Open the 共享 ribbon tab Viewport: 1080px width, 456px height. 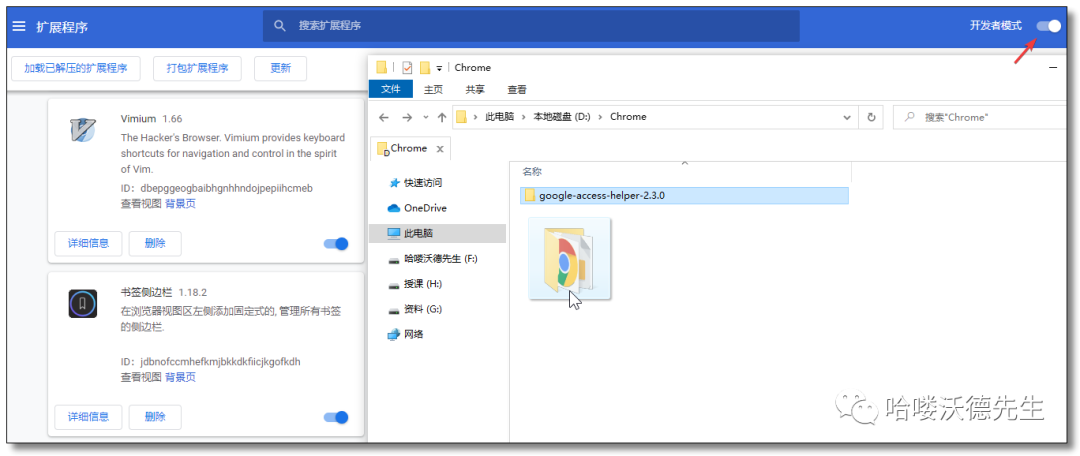tap(475, 90)
